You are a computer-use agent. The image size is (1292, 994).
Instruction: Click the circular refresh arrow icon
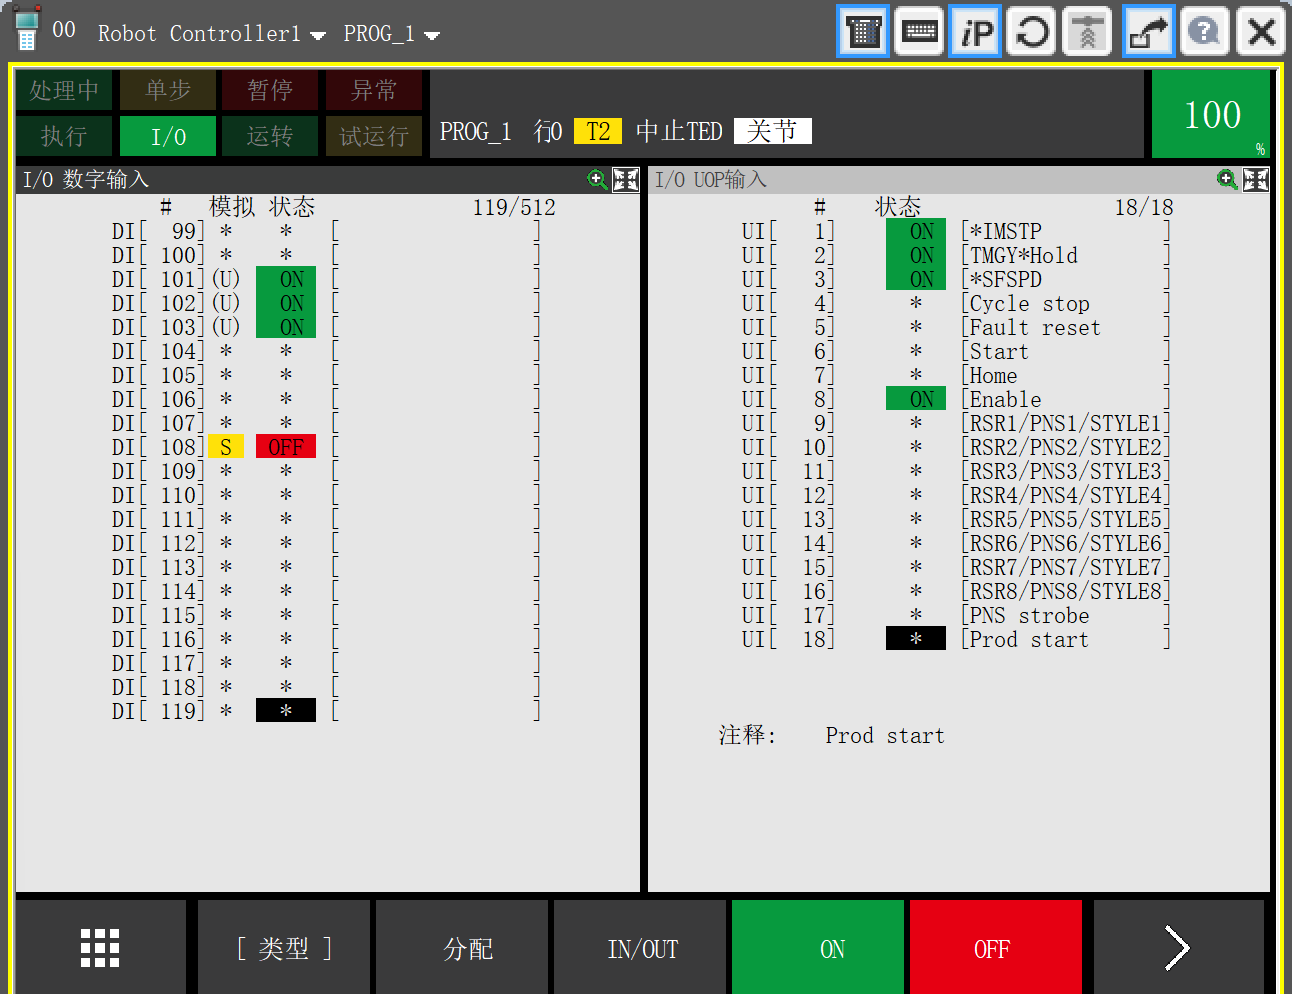coord(1032,32)
